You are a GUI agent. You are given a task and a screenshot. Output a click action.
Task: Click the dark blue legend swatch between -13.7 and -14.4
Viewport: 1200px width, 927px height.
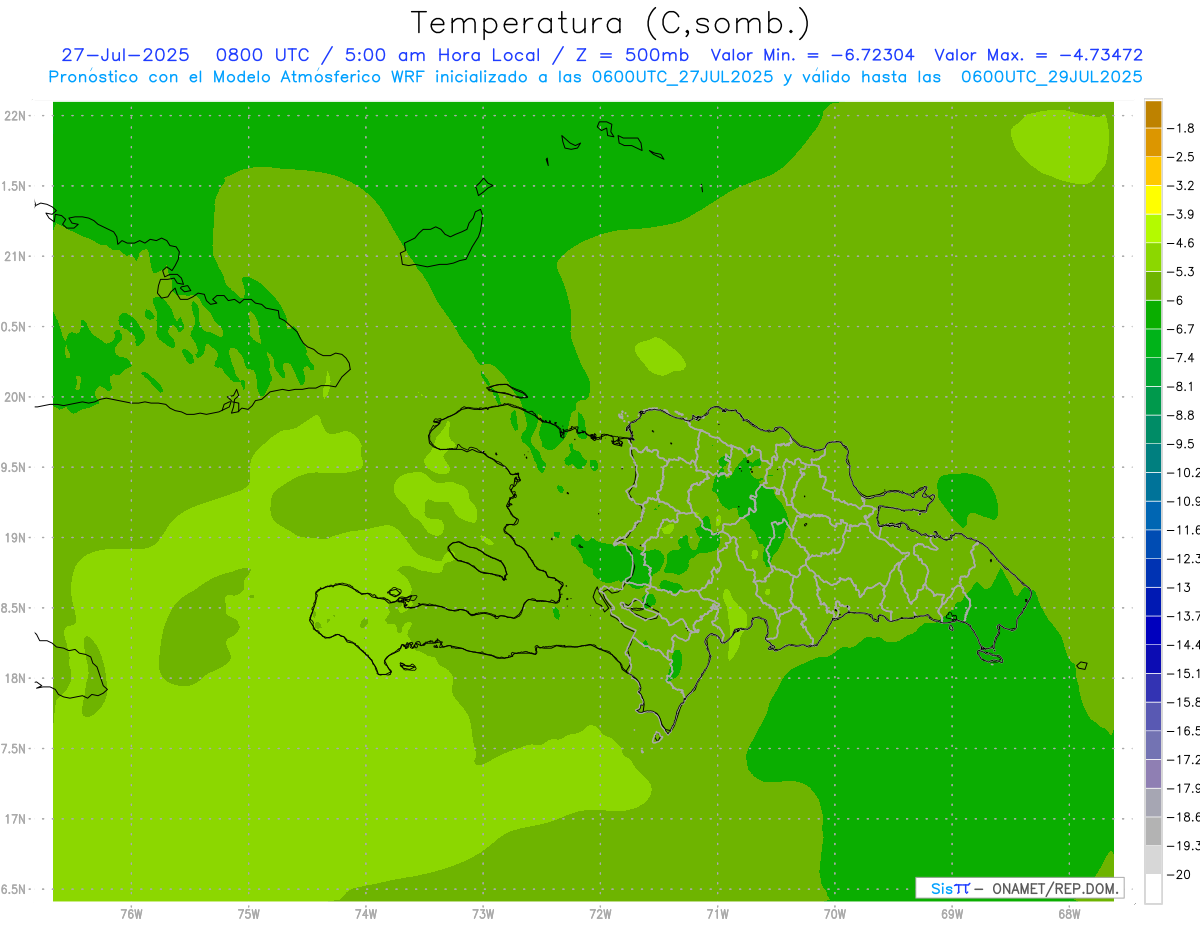(x=1153, y=631)
